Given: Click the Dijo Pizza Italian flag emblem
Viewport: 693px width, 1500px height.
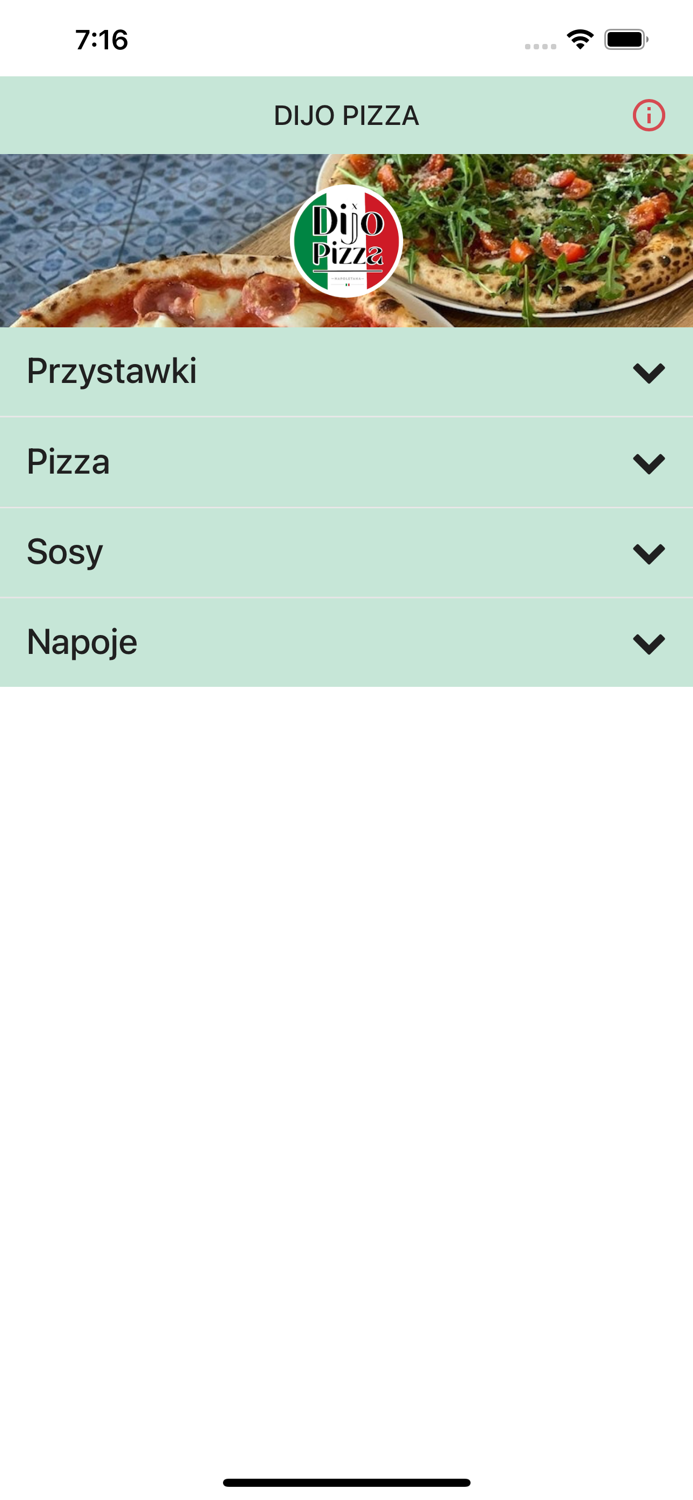Looking at the screenshot, I should (x=347, y=242).
